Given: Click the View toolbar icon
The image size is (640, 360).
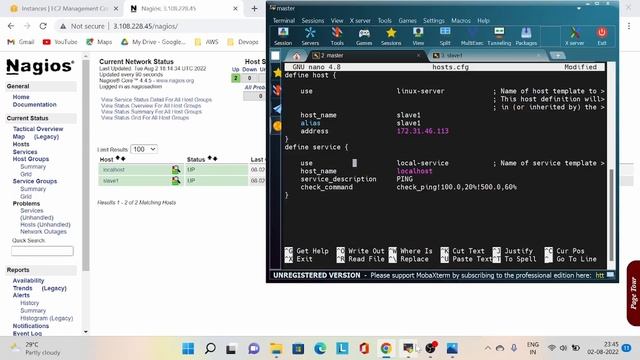Looking at the screenshot, I should (x=418, y=36).
